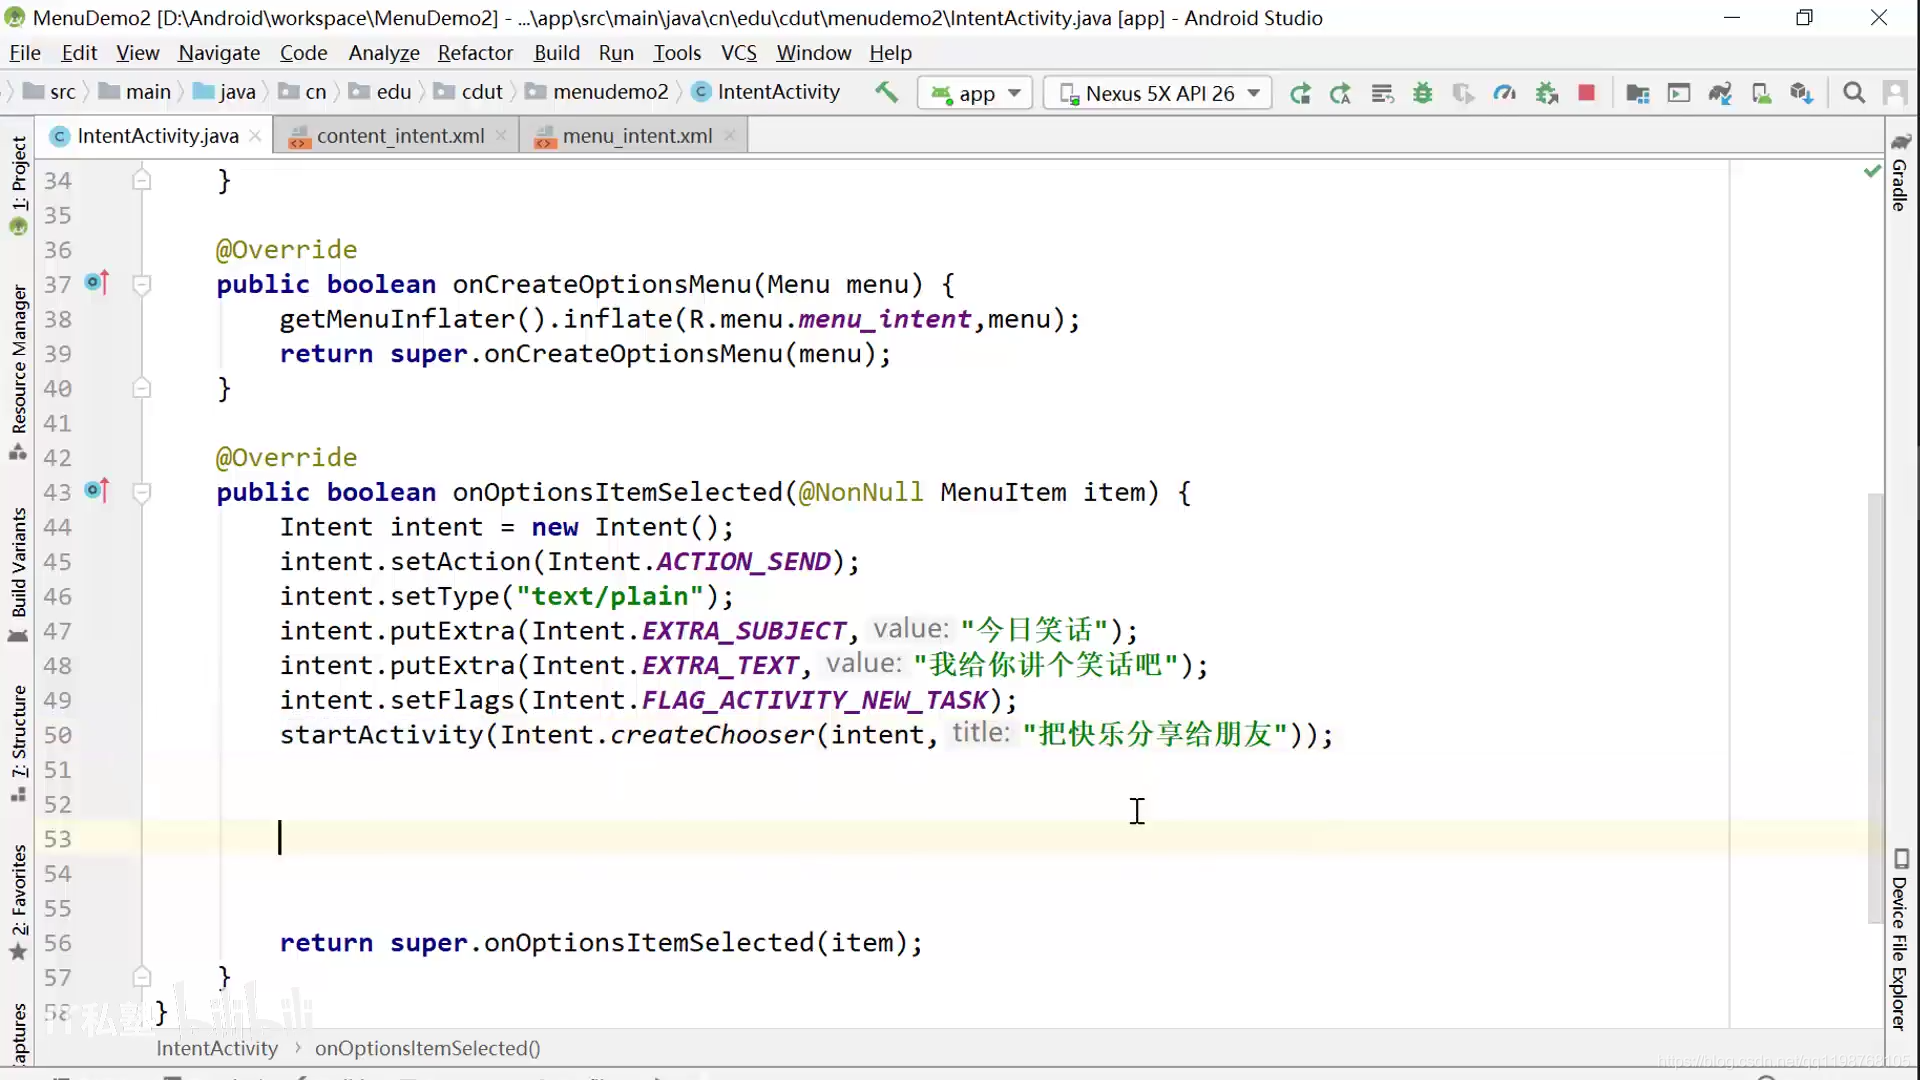The width and height of the screenshot is (1920, 1080).
Task: Close the menu_intent.xml tab
Action: [730, 136]
